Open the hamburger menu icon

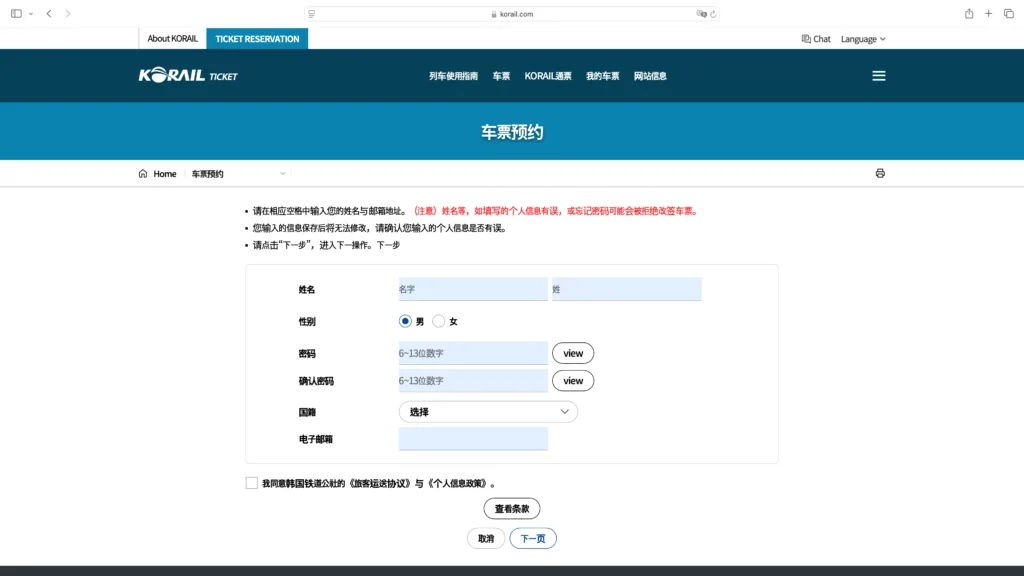click(879, 76)
